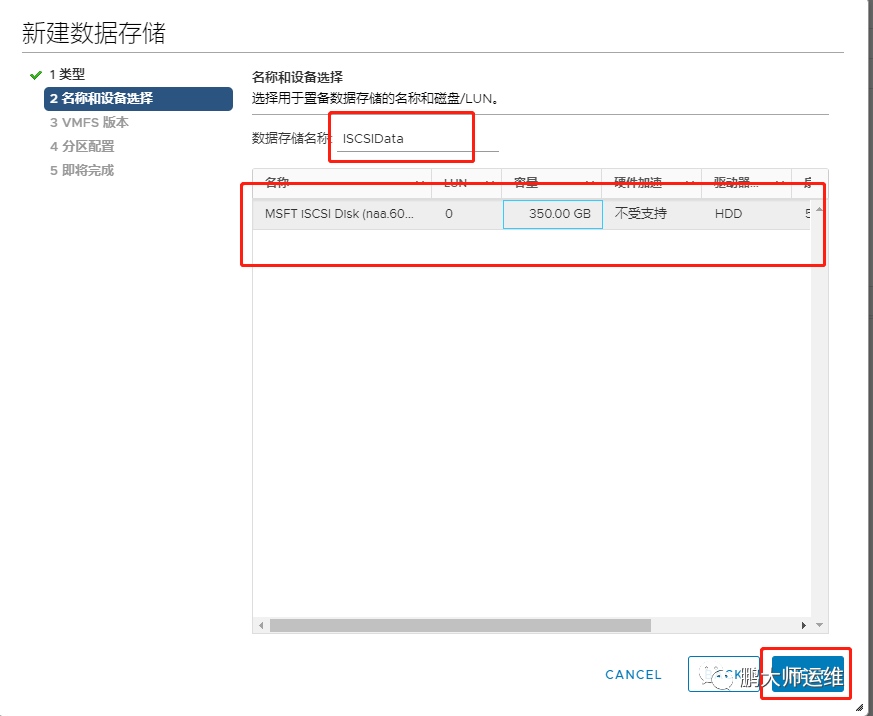Sort table by the 名称 column header
This screenshot has height=716, width=873.
click(342, 183)
